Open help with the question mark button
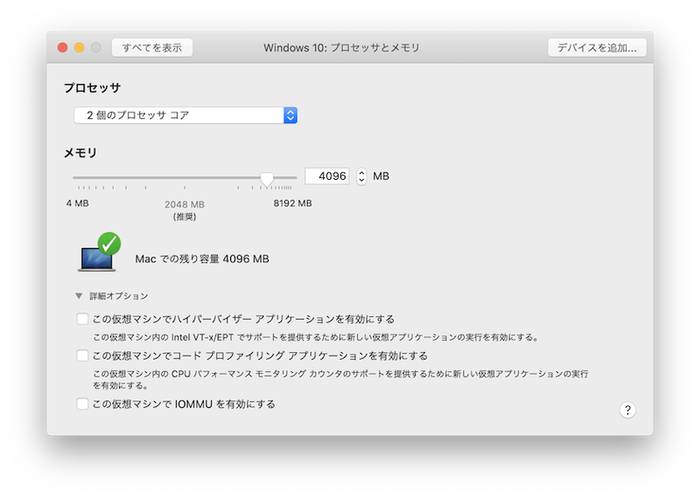 click(627, 410)
